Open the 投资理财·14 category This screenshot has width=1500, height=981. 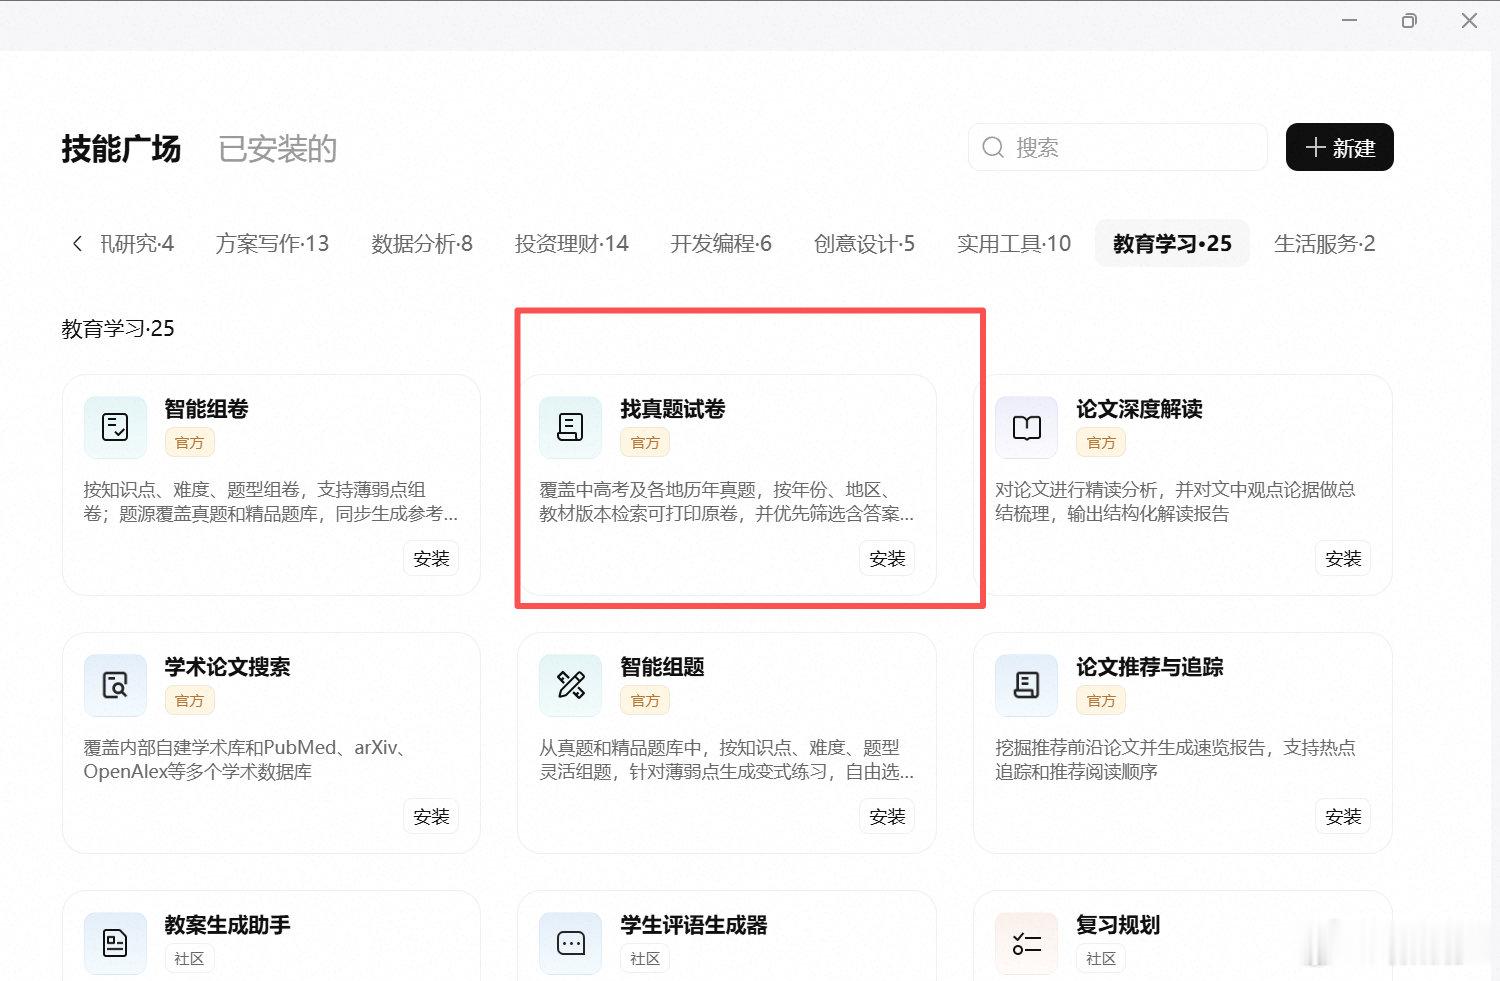(572, 244)
